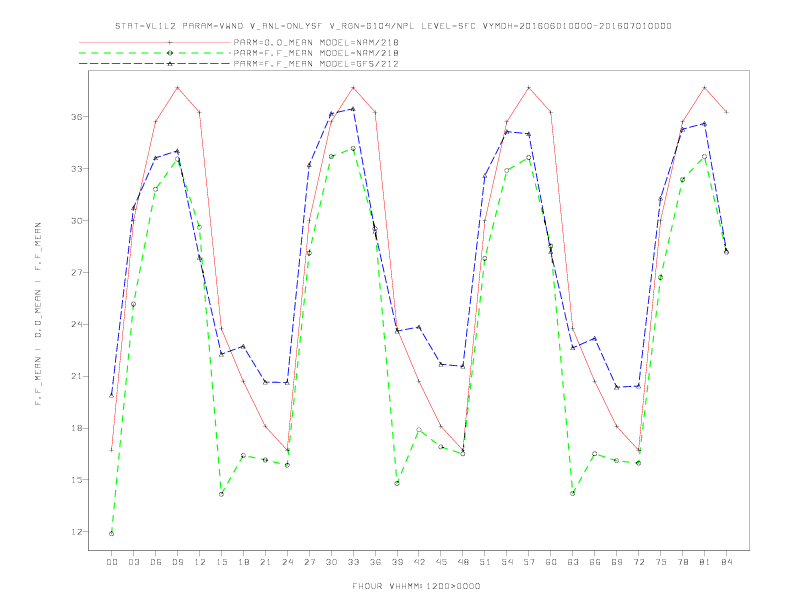This screenshot has width=792, height=612.
Task: Click x-axis tick label 84
Action: (727, 562)
